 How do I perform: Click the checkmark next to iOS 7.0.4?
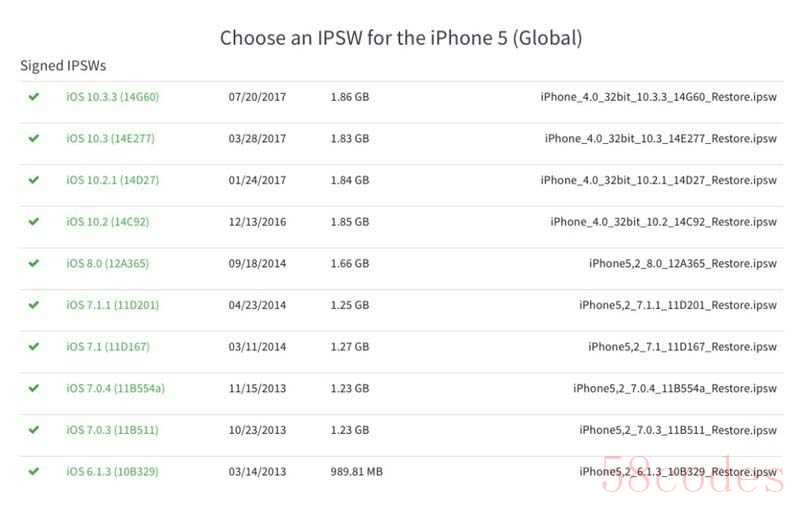pyautogui.click(x=34, y=388)
